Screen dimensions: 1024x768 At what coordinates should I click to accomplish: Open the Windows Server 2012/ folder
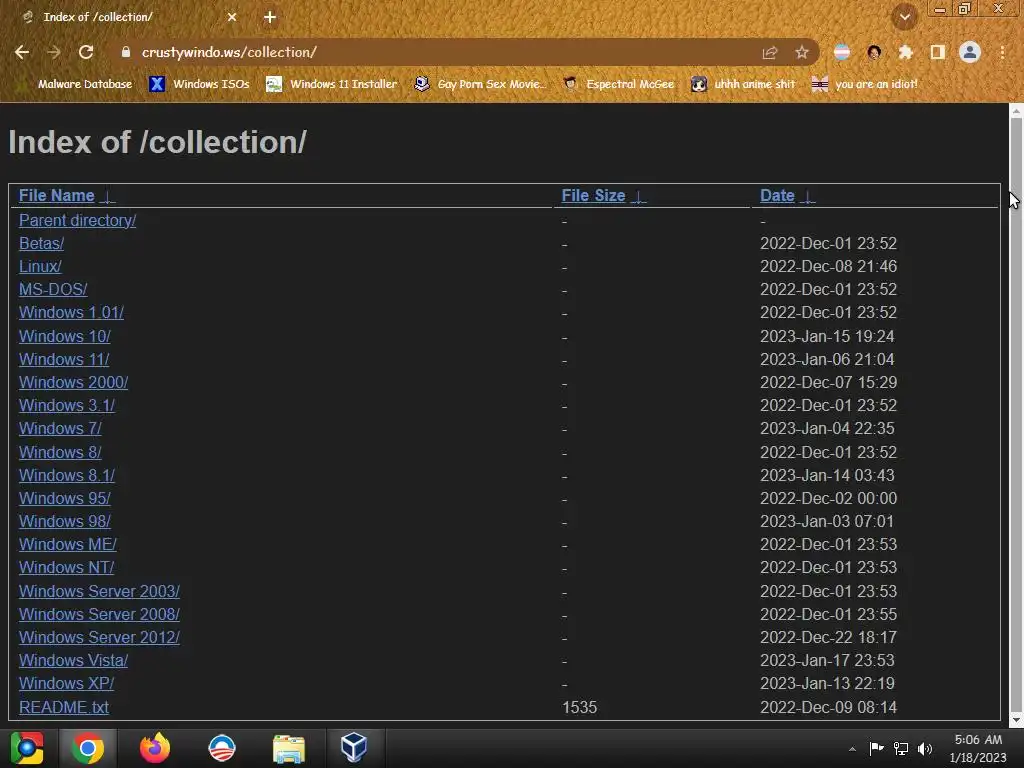[x=99, y=637]
